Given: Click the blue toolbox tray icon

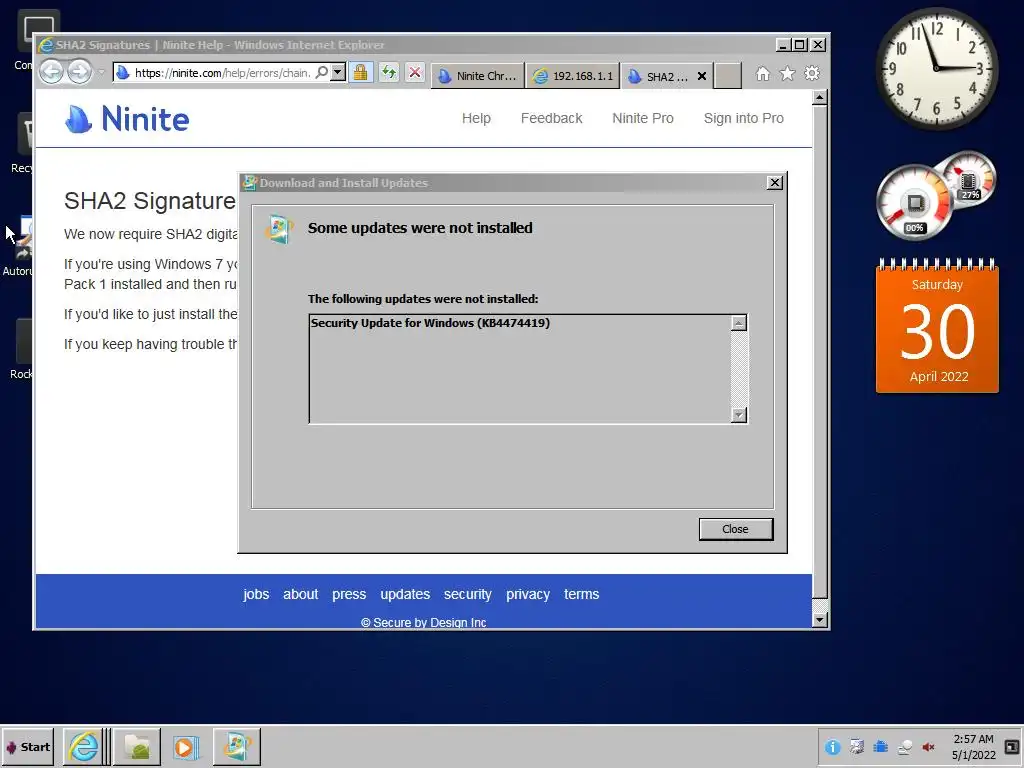Looking at the screenshot, I should (880, 747).
